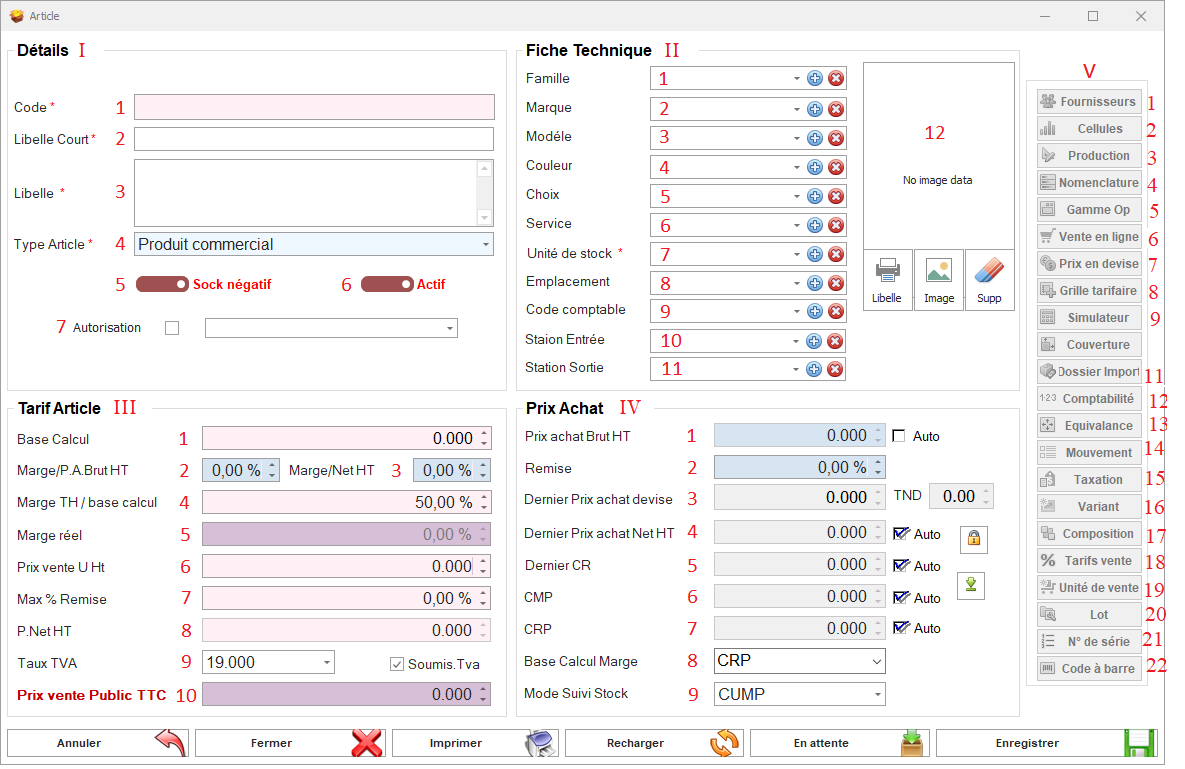Click the Supp eraser icon button

989,280
